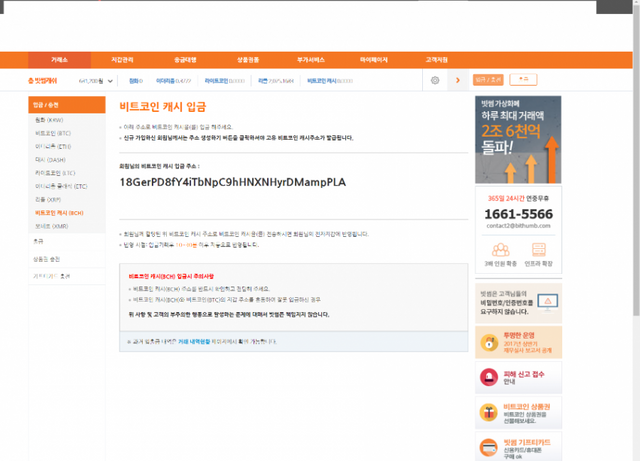The height and width of the screenshot is (461, 640).
Task: Click the 비트코인 캐시 ticker entry
Action: (x=330, y=81)
